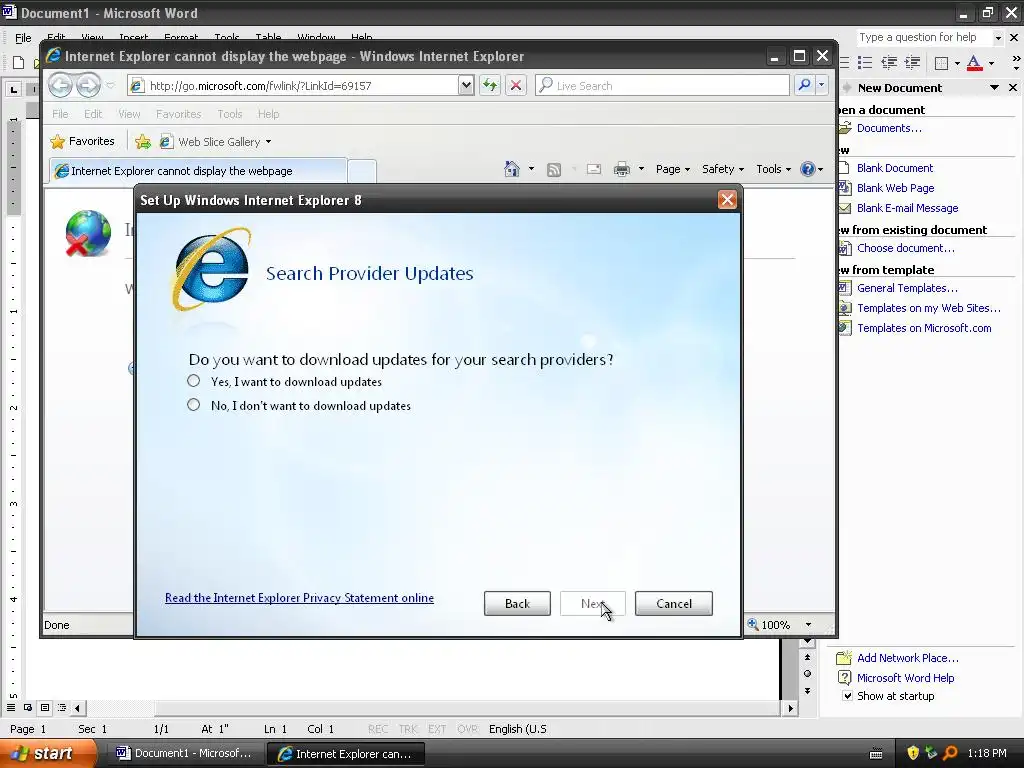Select Yes, I want to download updates
The width and height of the screenshot is (1024, 768).
pyautogui.click(x=193, y=381)
